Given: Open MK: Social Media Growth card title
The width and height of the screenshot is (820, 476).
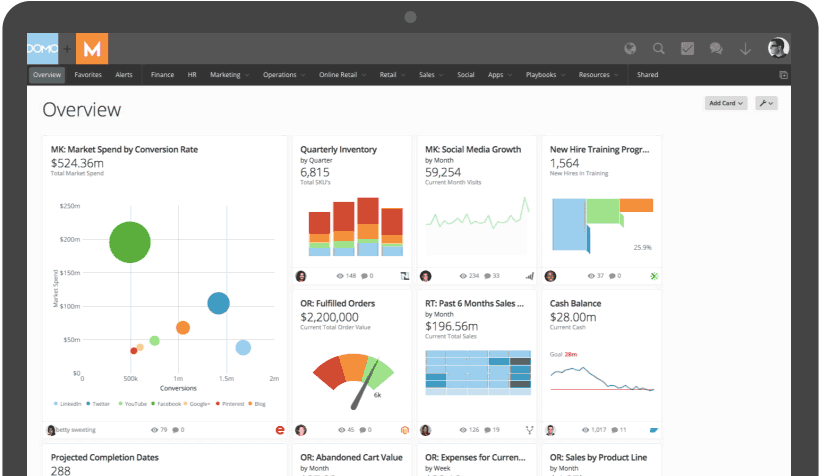Looking at the screenshot, I should 473,149.
